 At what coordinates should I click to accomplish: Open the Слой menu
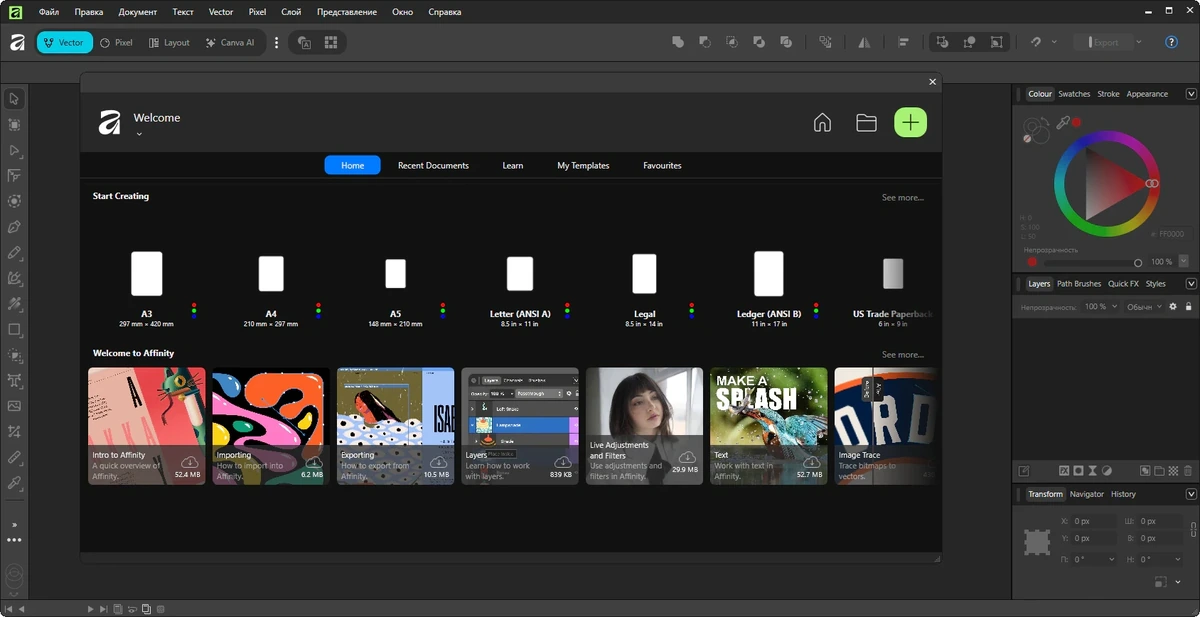291,12
